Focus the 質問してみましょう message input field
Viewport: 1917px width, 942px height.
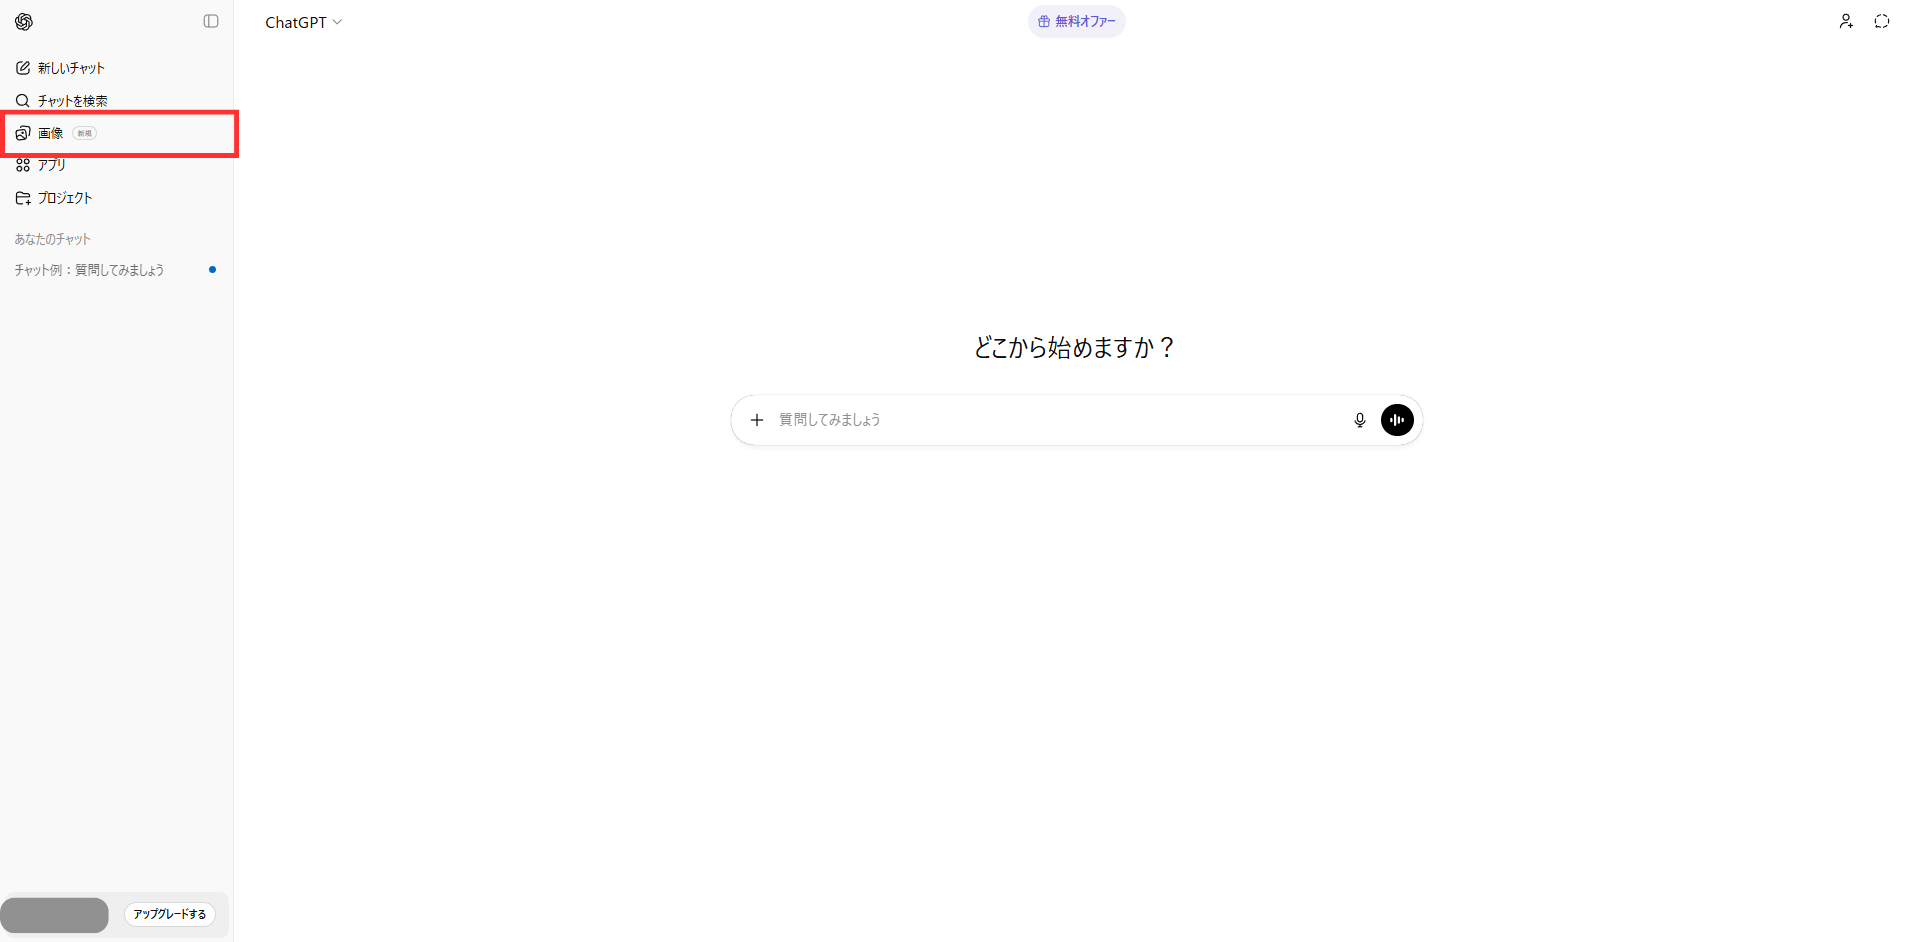tap(1050, 420)
